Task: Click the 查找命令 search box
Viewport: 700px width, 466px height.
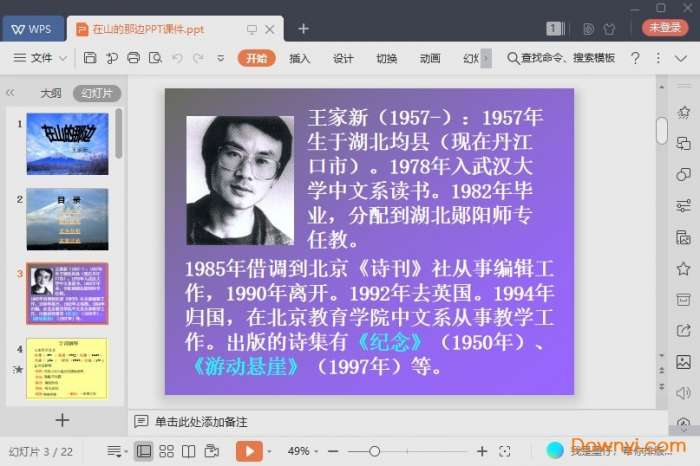Action: pyautogui.click(x=562, y=58)
